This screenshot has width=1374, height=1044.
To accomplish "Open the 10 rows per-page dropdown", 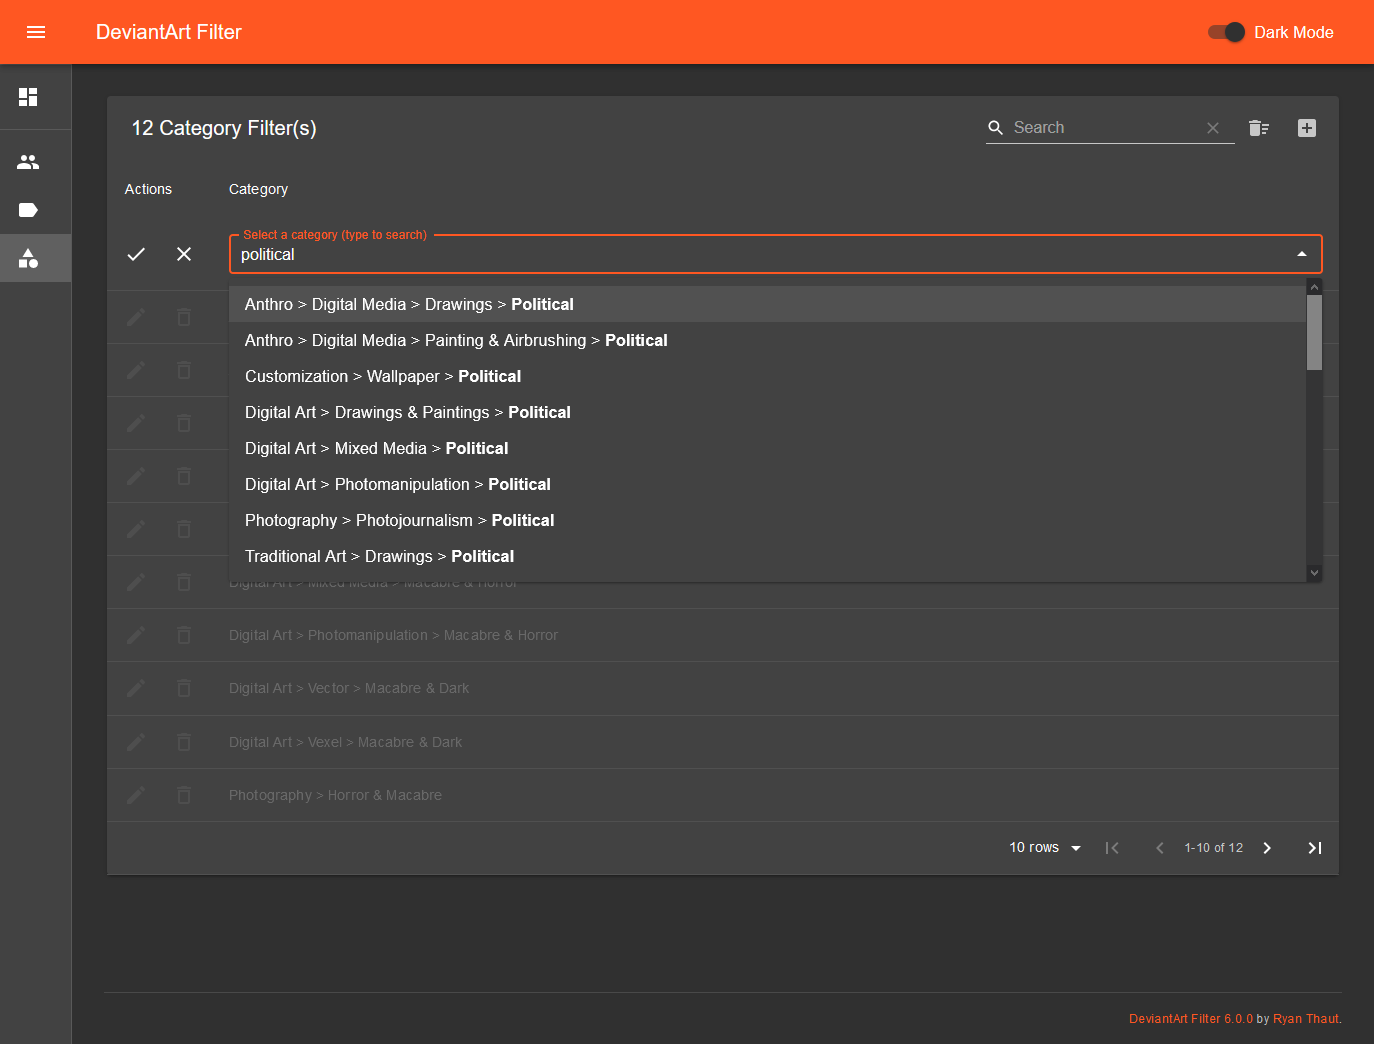I will [1045, 848].
